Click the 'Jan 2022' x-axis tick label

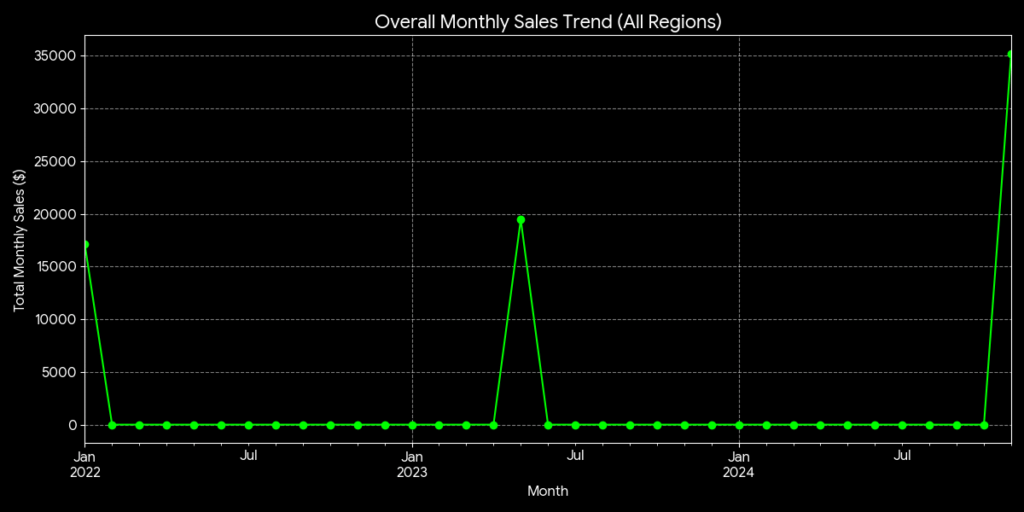pos(85,464)
